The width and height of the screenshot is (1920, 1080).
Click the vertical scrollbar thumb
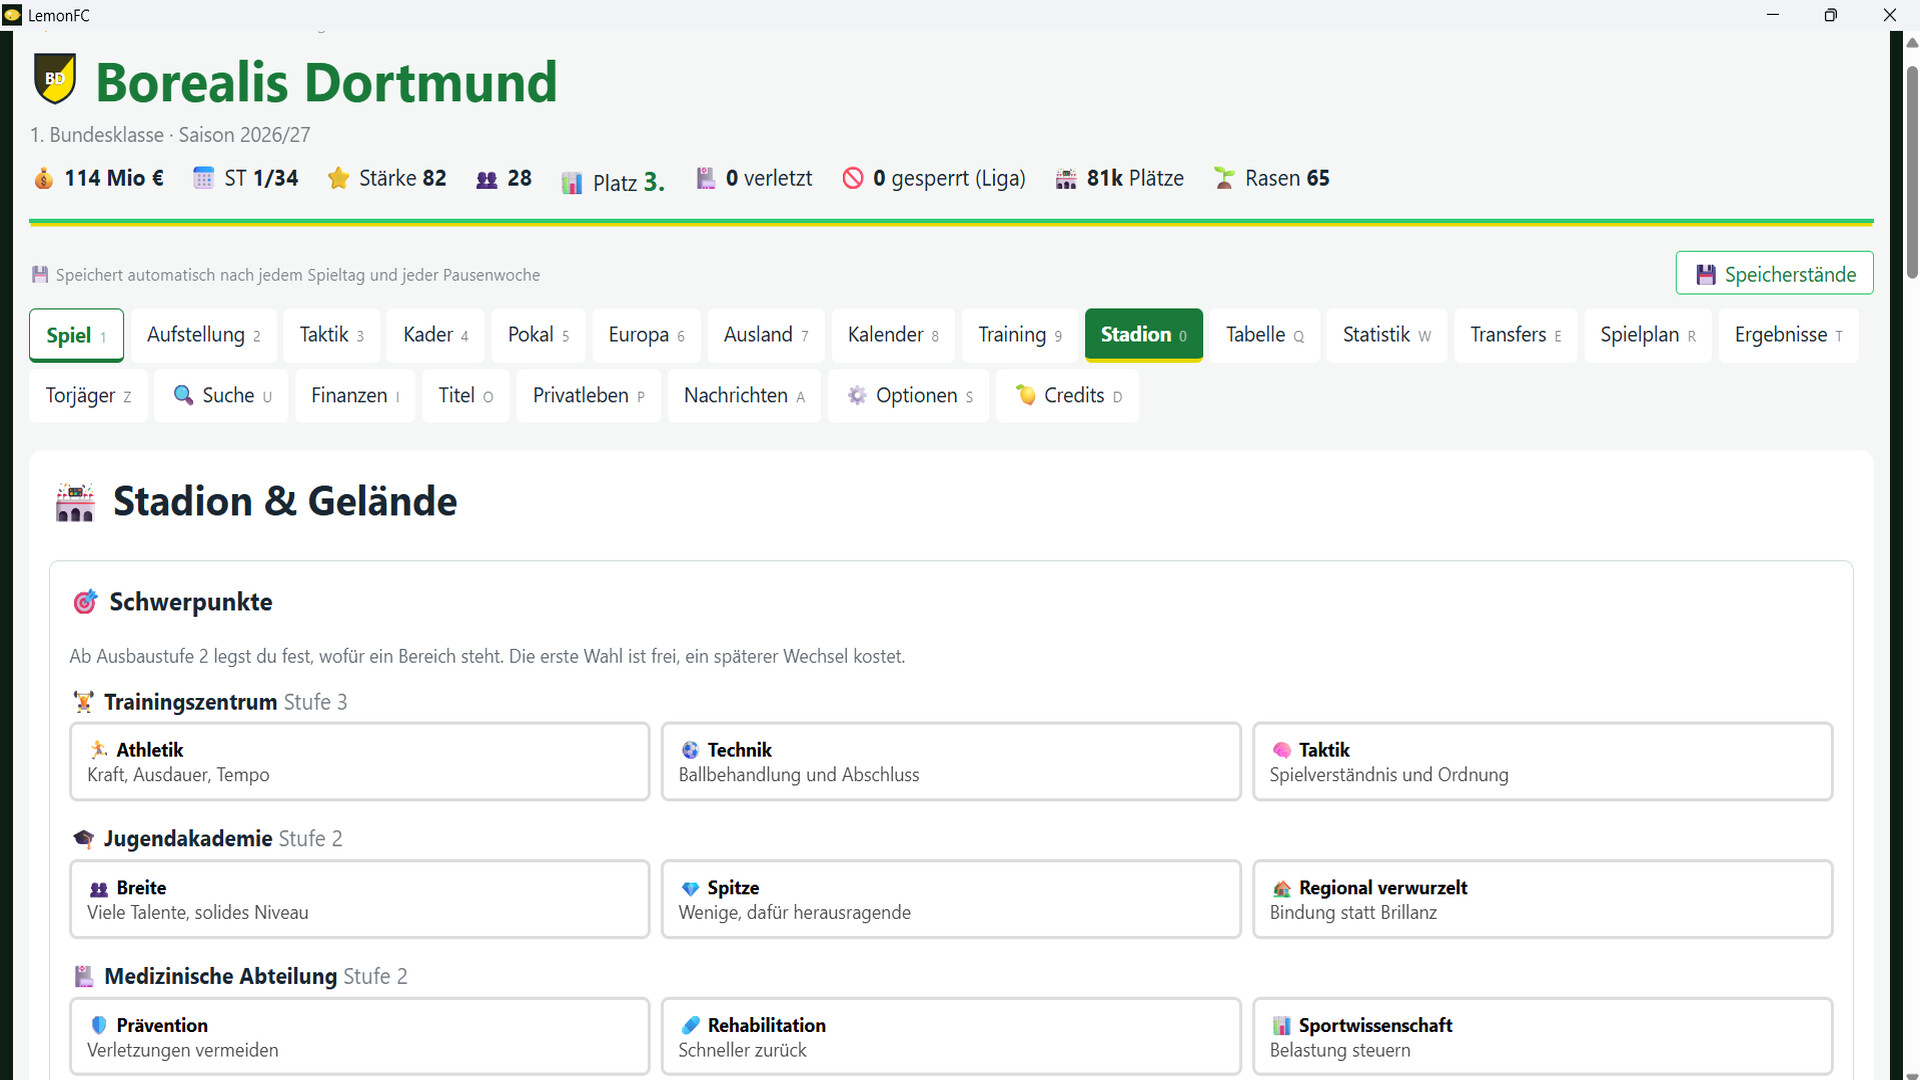click(x=1912, y=172)
